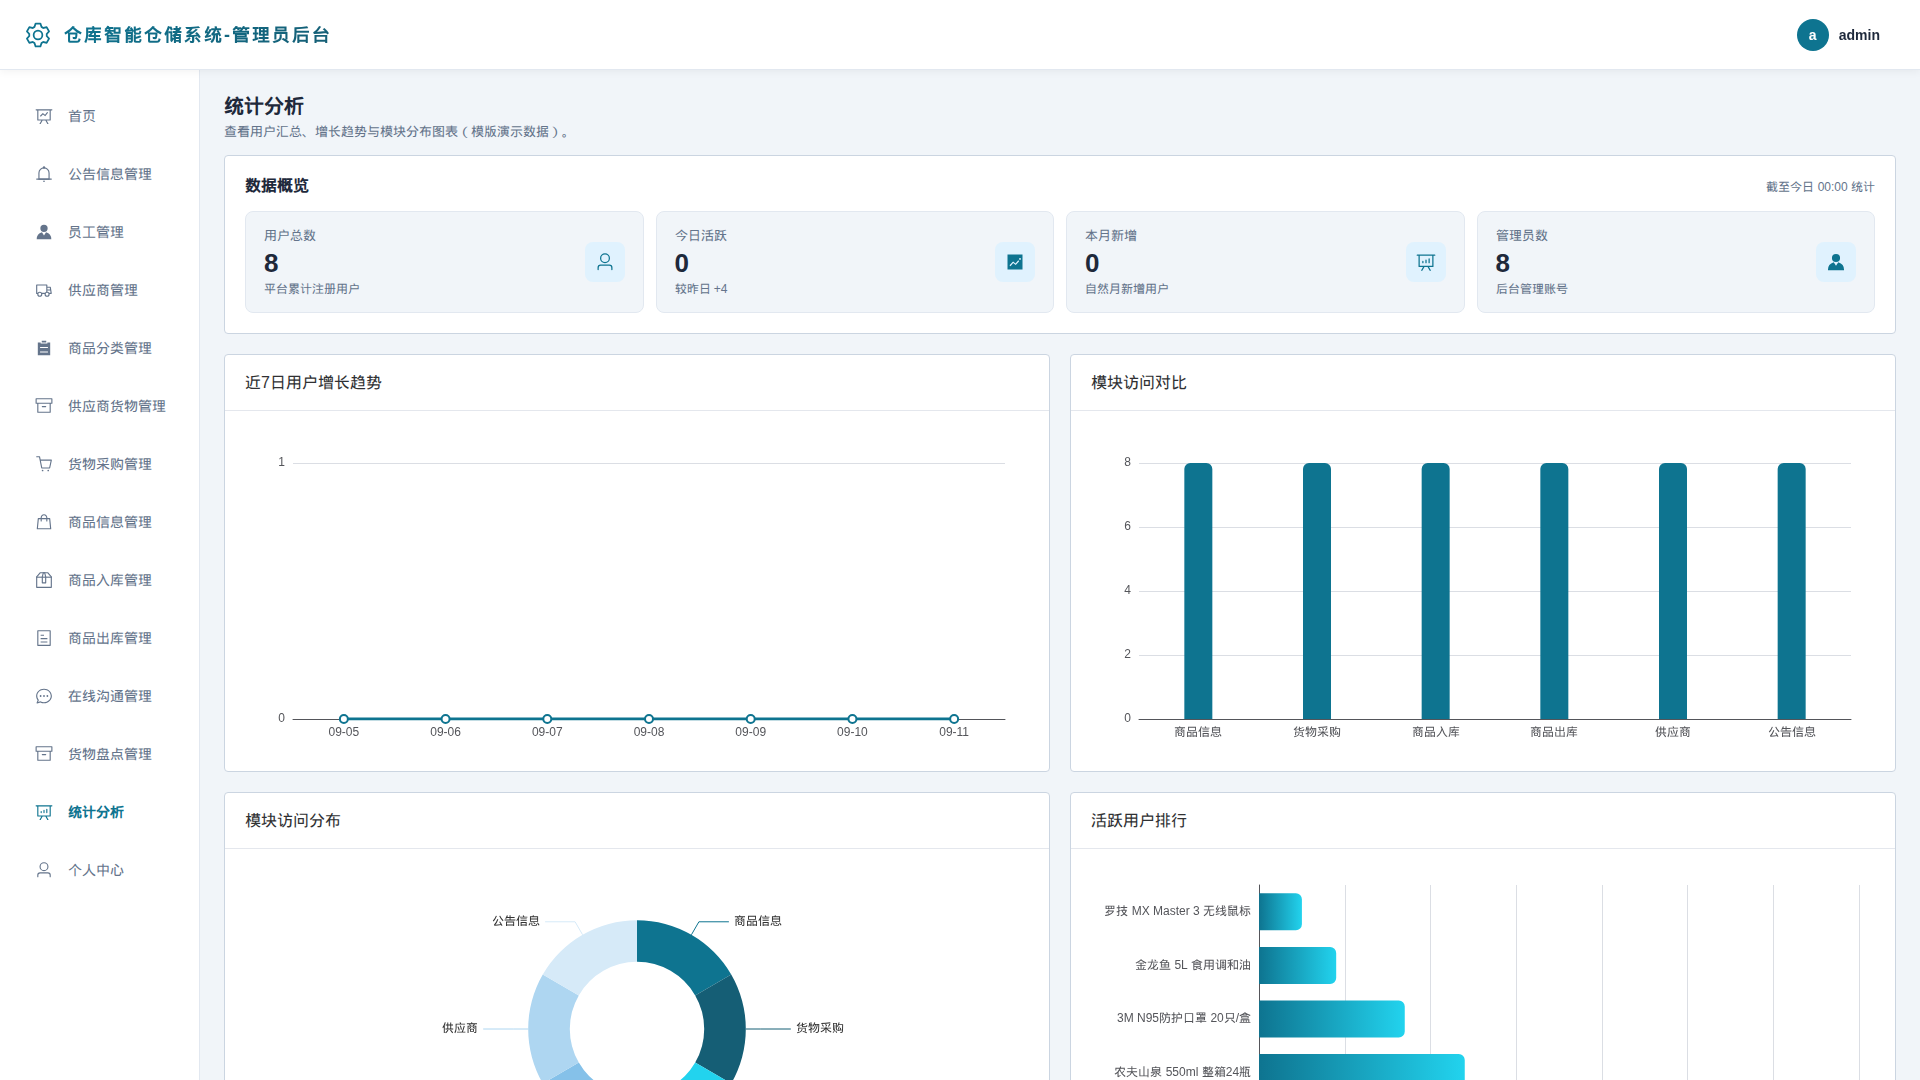Click the 农夫山泉 550ml ranking bar
Screen dimensions: 1920x1080
coord(1362,1067)
